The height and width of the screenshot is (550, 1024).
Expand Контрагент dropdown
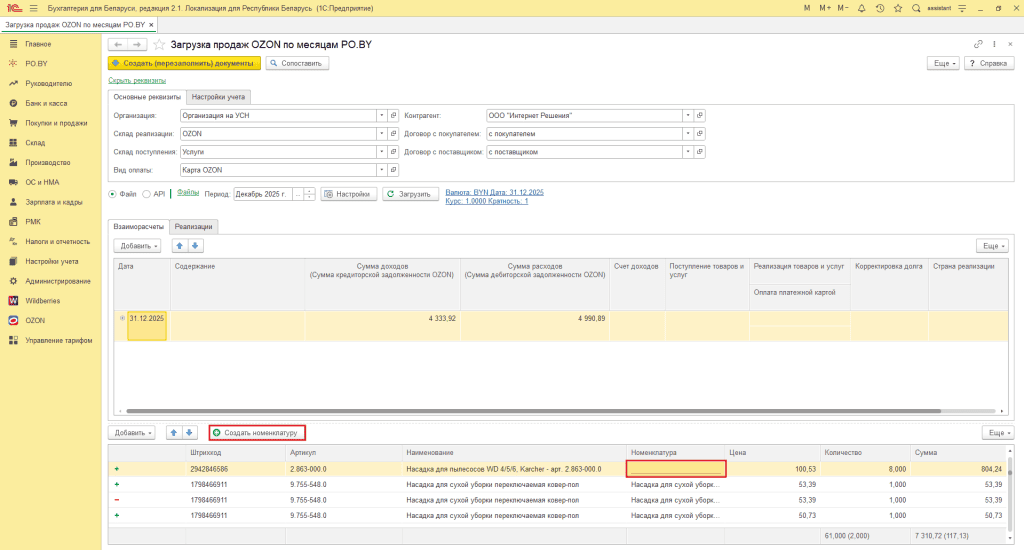[688, 116]
